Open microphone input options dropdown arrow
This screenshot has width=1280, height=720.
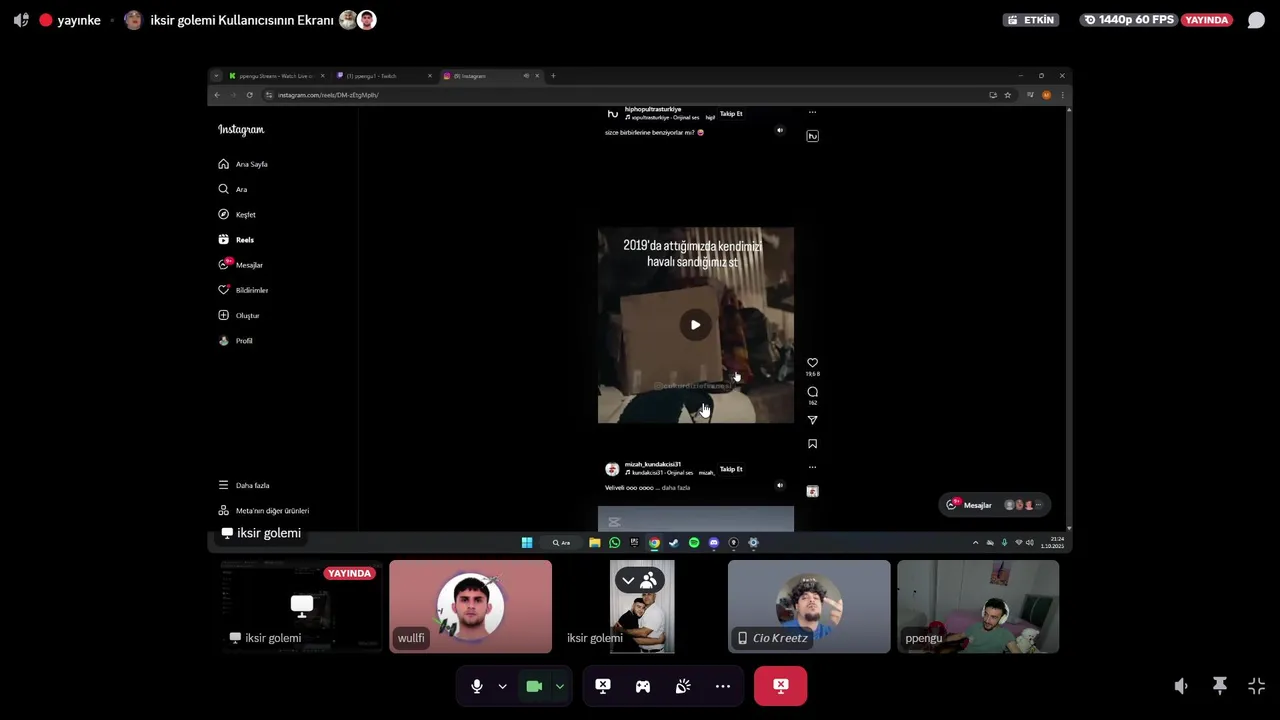pos(502,686)
